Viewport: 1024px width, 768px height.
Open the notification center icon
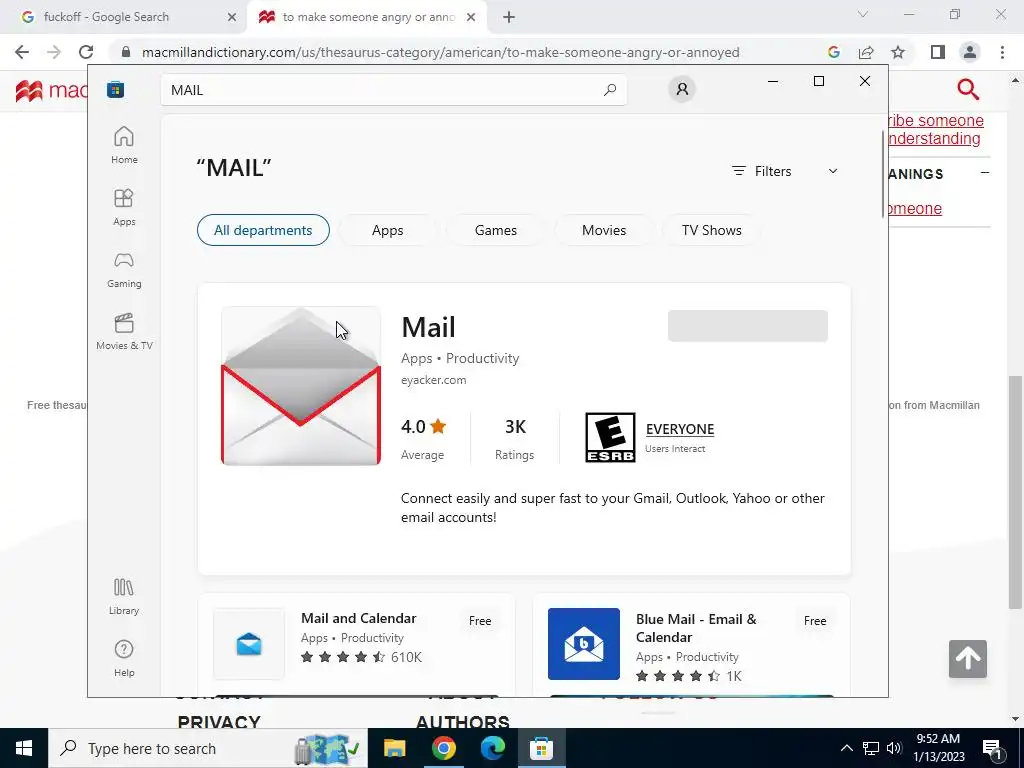point(993,748)
